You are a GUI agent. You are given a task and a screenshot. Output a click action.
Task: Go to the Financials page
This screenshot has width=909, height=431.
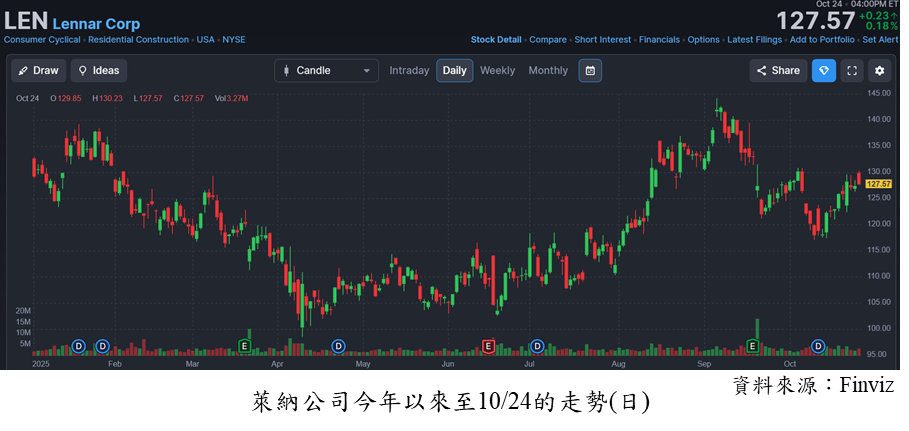(x=659, y=40)
